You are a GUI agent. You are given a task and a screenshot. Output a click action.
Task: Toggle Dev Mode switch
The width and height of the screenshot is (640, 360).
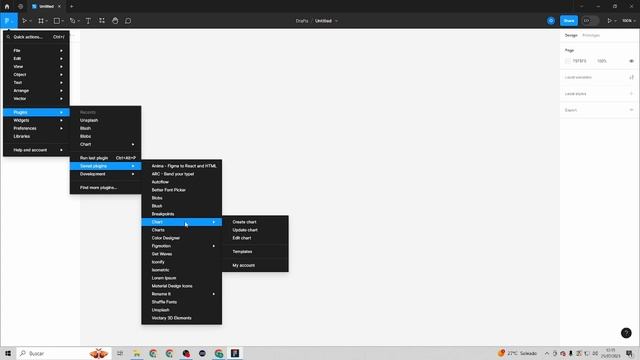coord(590,20)
